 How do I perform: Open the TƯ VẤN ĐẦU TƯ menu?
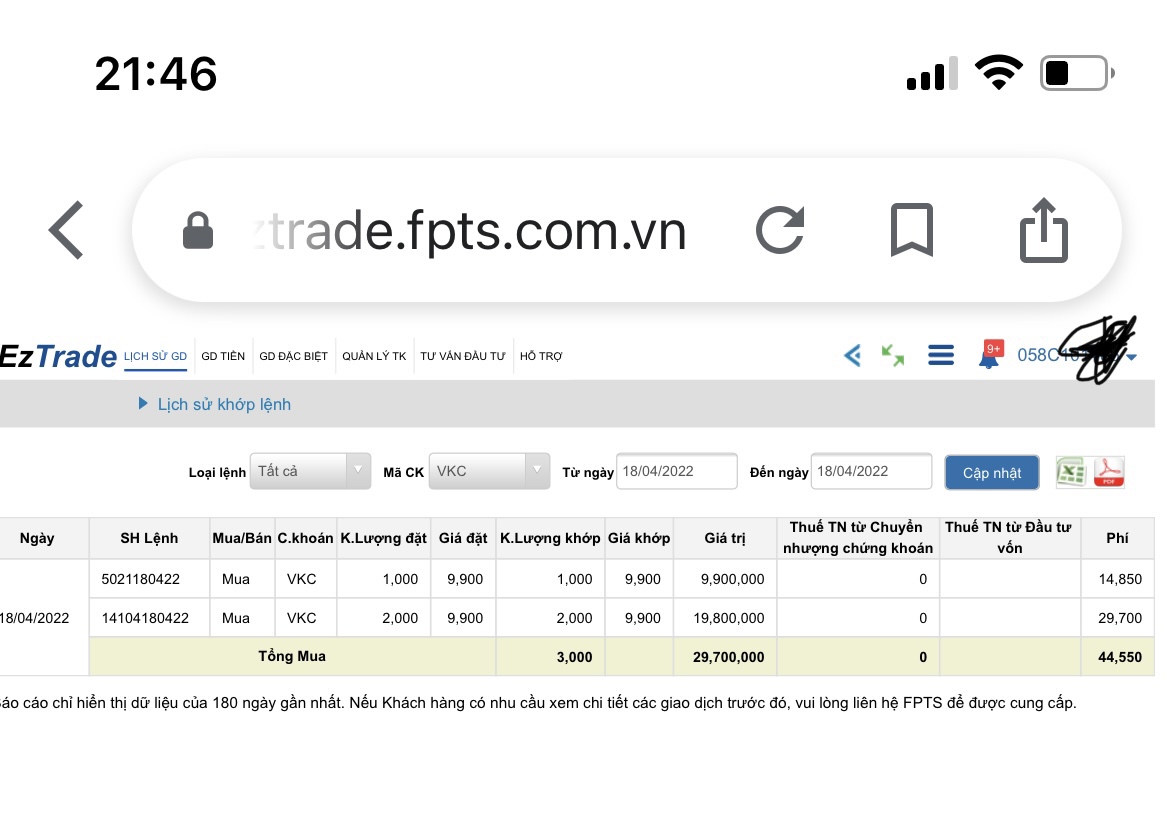(463, 356)
